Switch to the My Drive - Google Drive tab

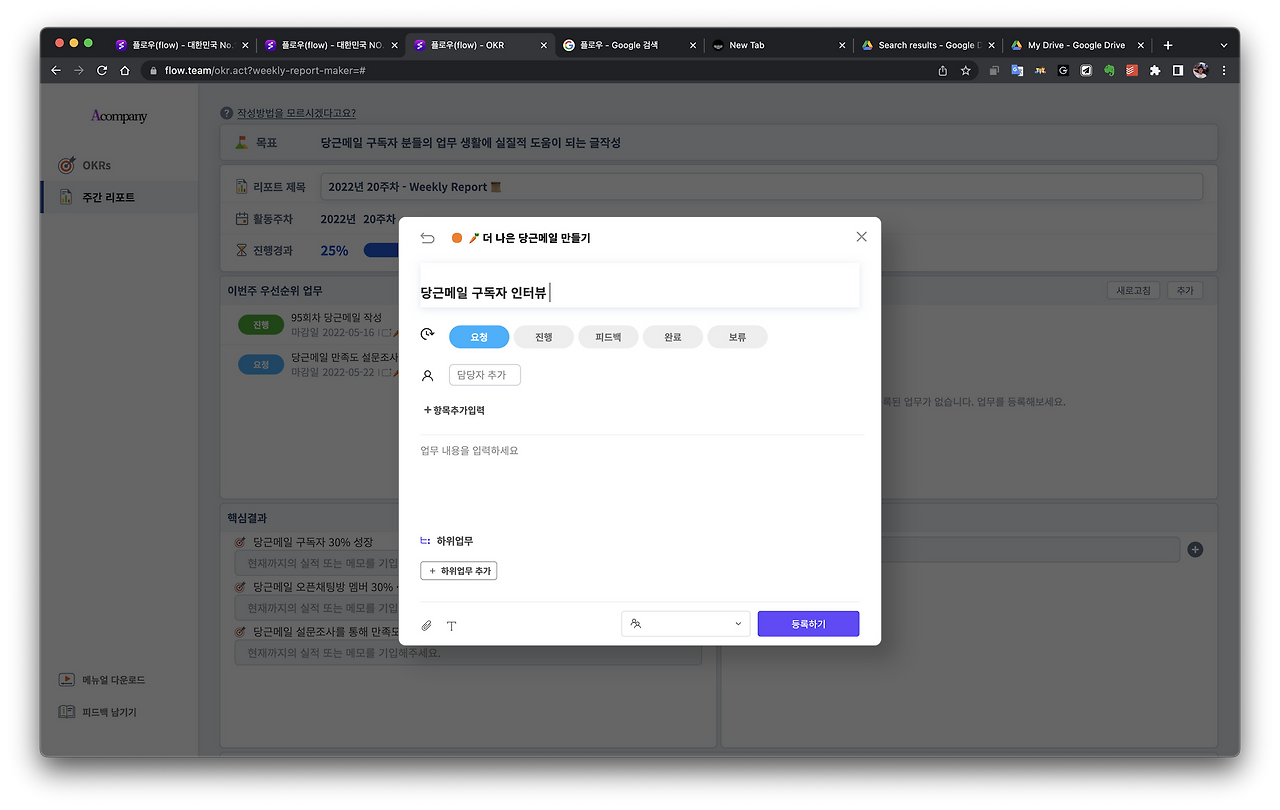click(x=1076, y=45)
